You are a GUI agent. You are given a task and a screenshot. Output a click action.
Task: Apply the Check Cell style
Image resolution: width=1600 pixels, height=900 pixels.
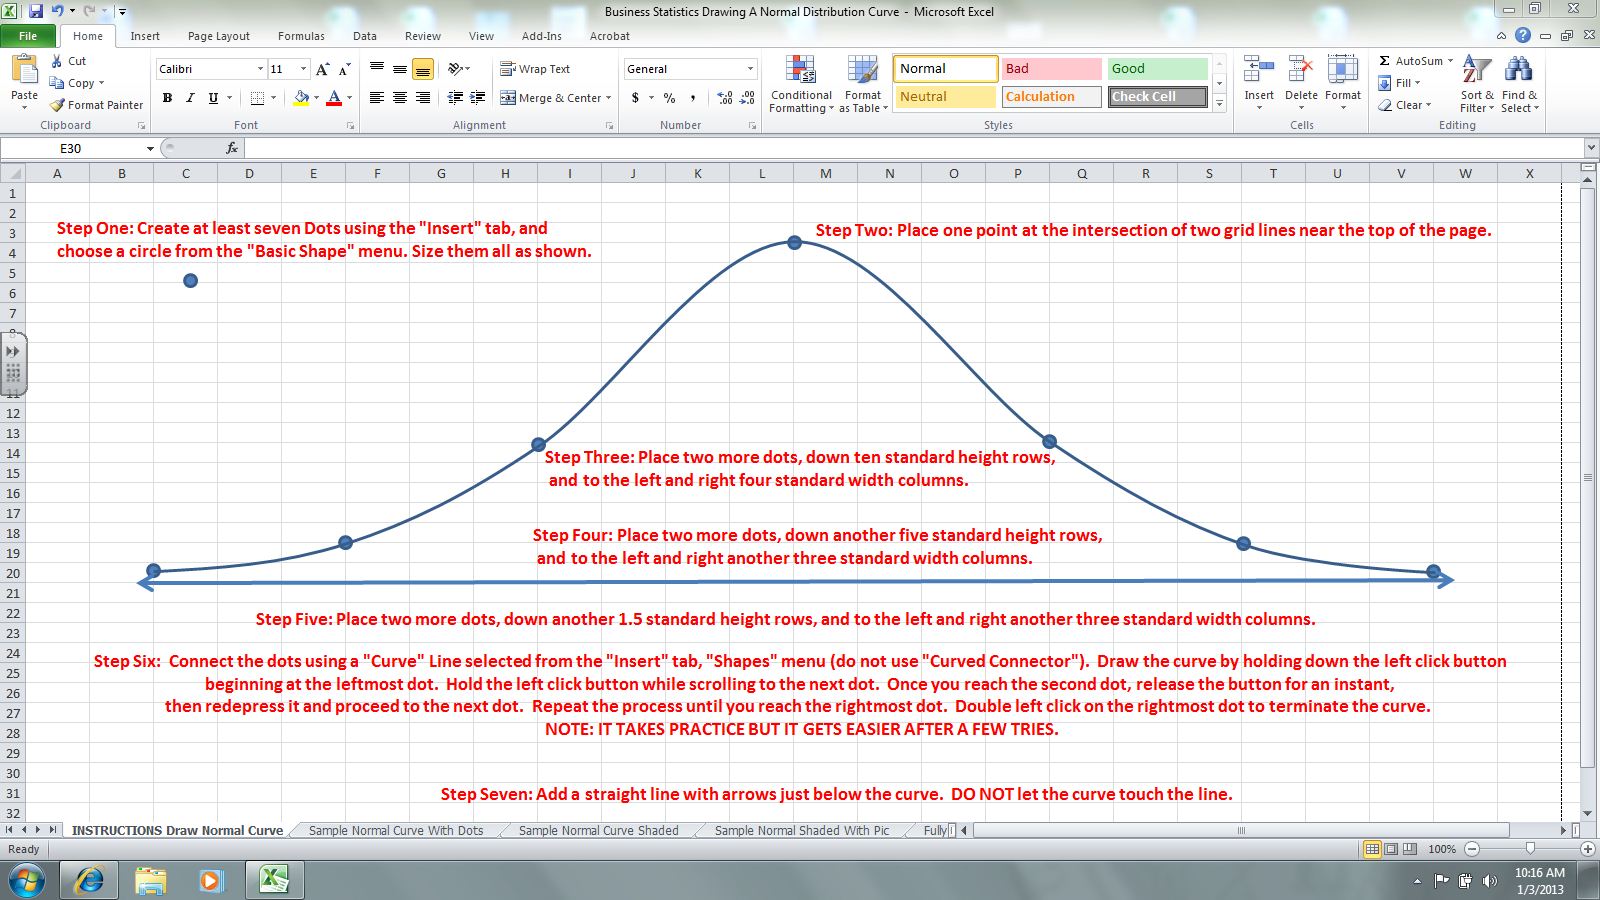tap(1157, 97)
